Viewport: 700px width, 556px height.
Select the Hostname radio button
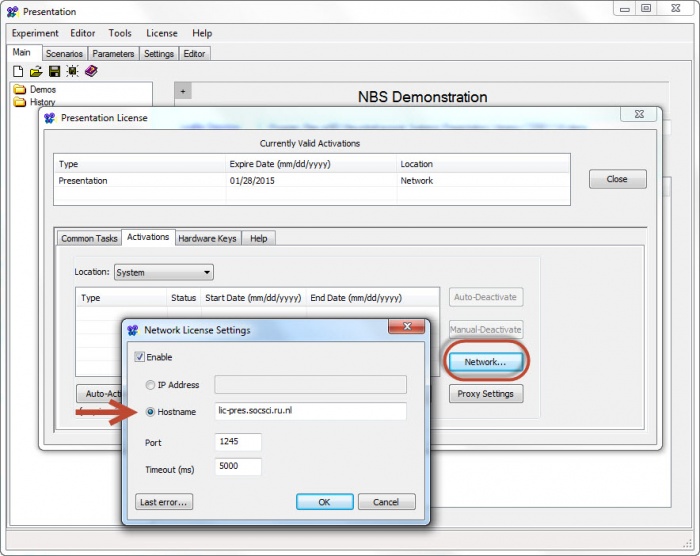[151, 412]
